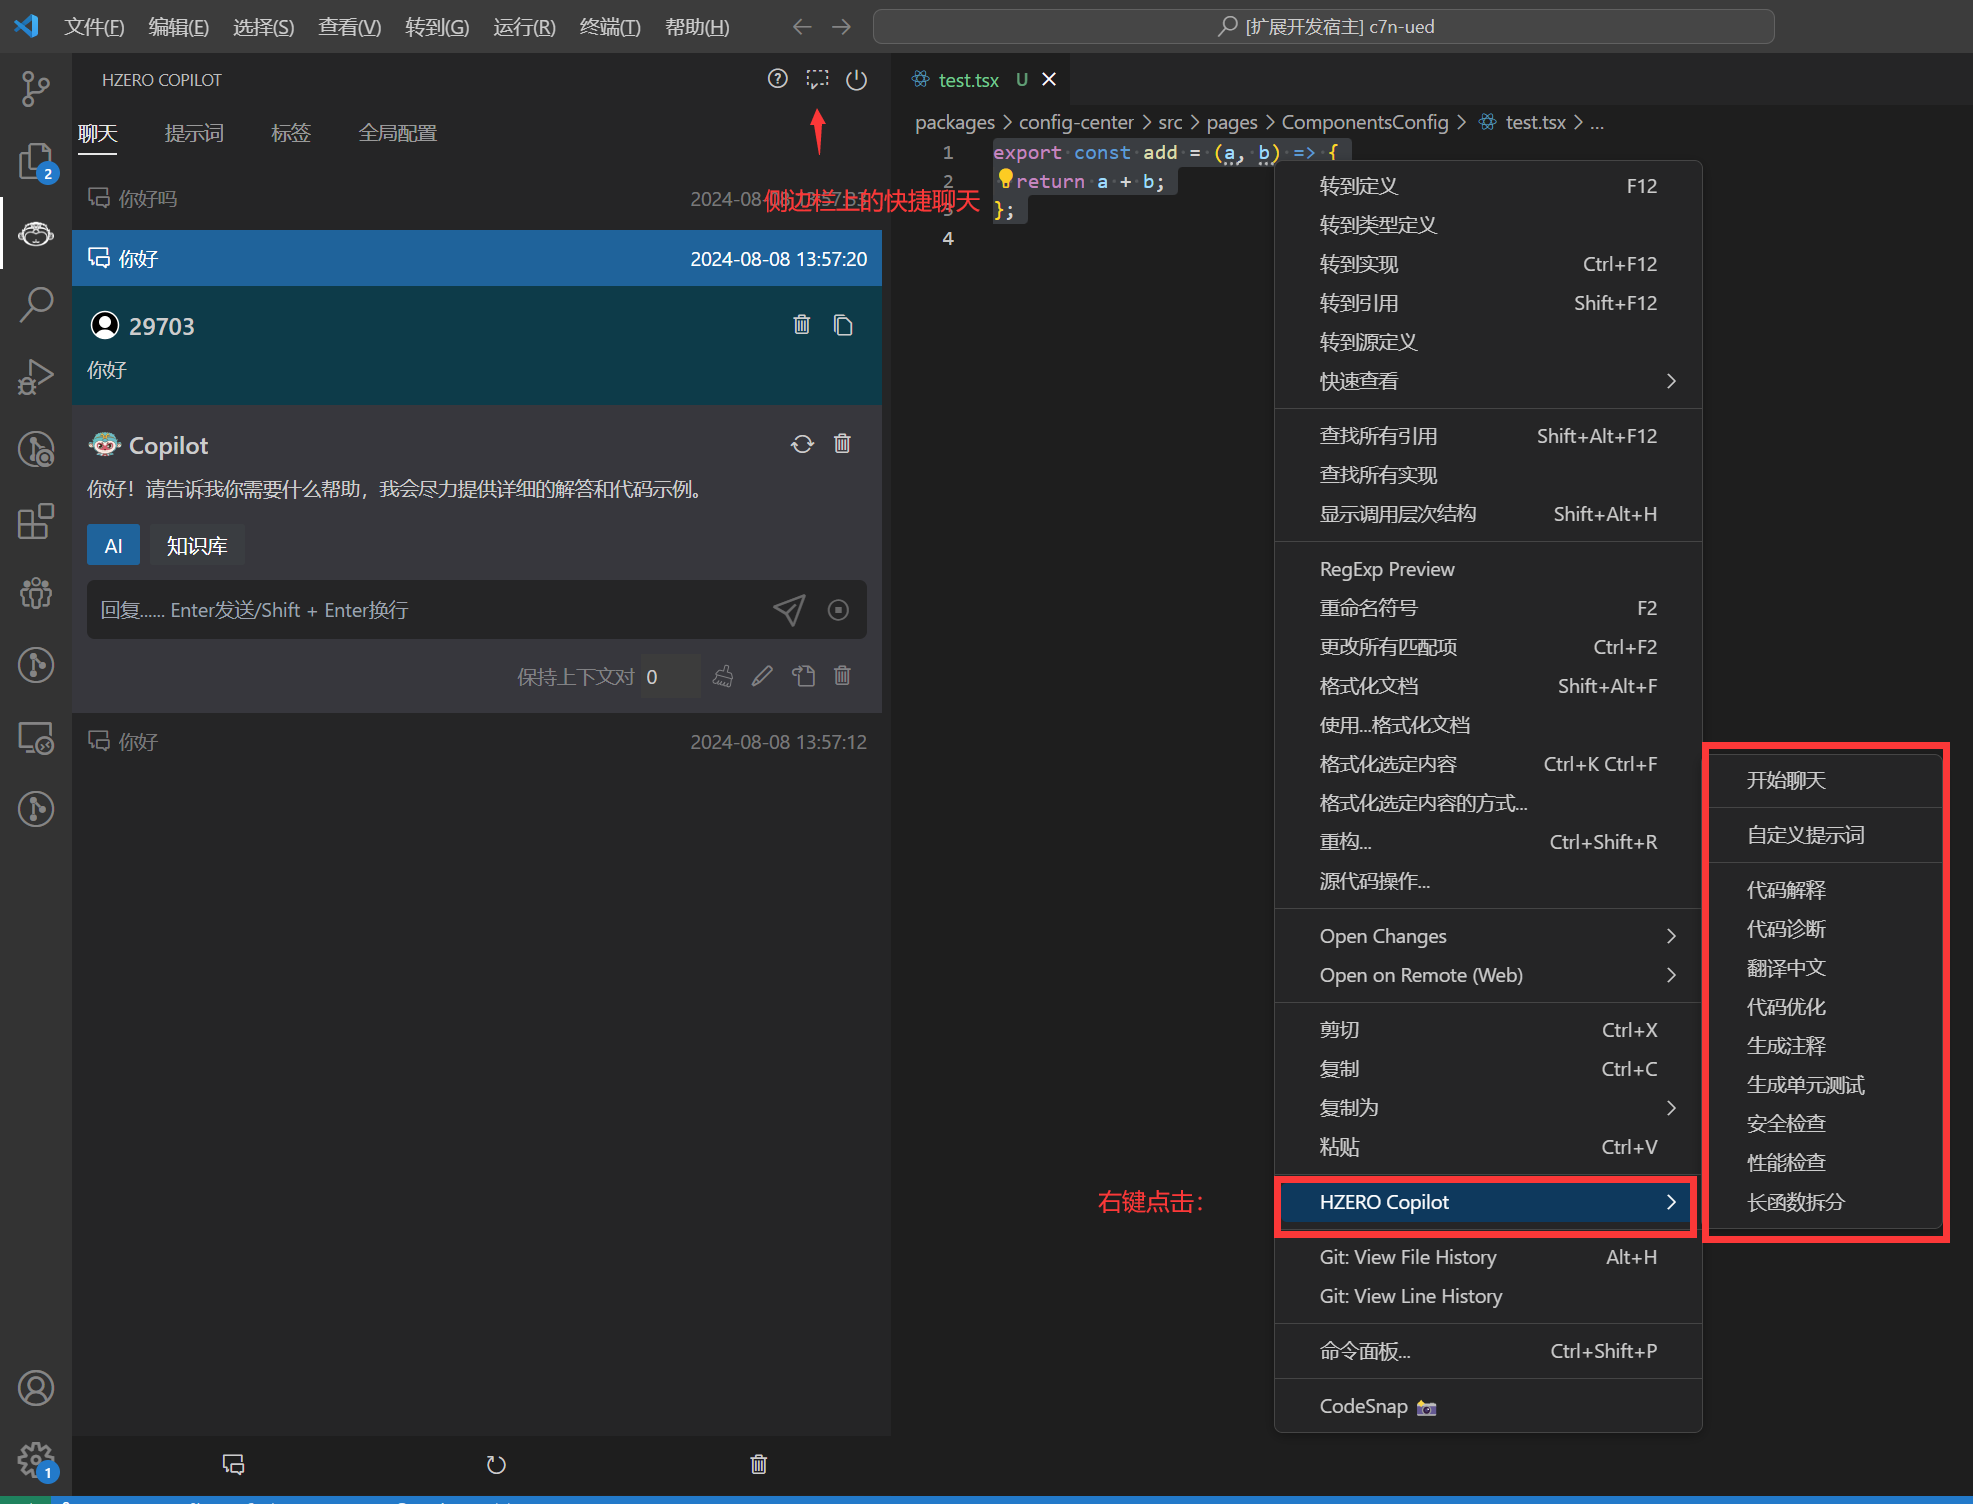Click the help question mark icon
This screenshot has height=1504, width=1973.
click(777, 79)
